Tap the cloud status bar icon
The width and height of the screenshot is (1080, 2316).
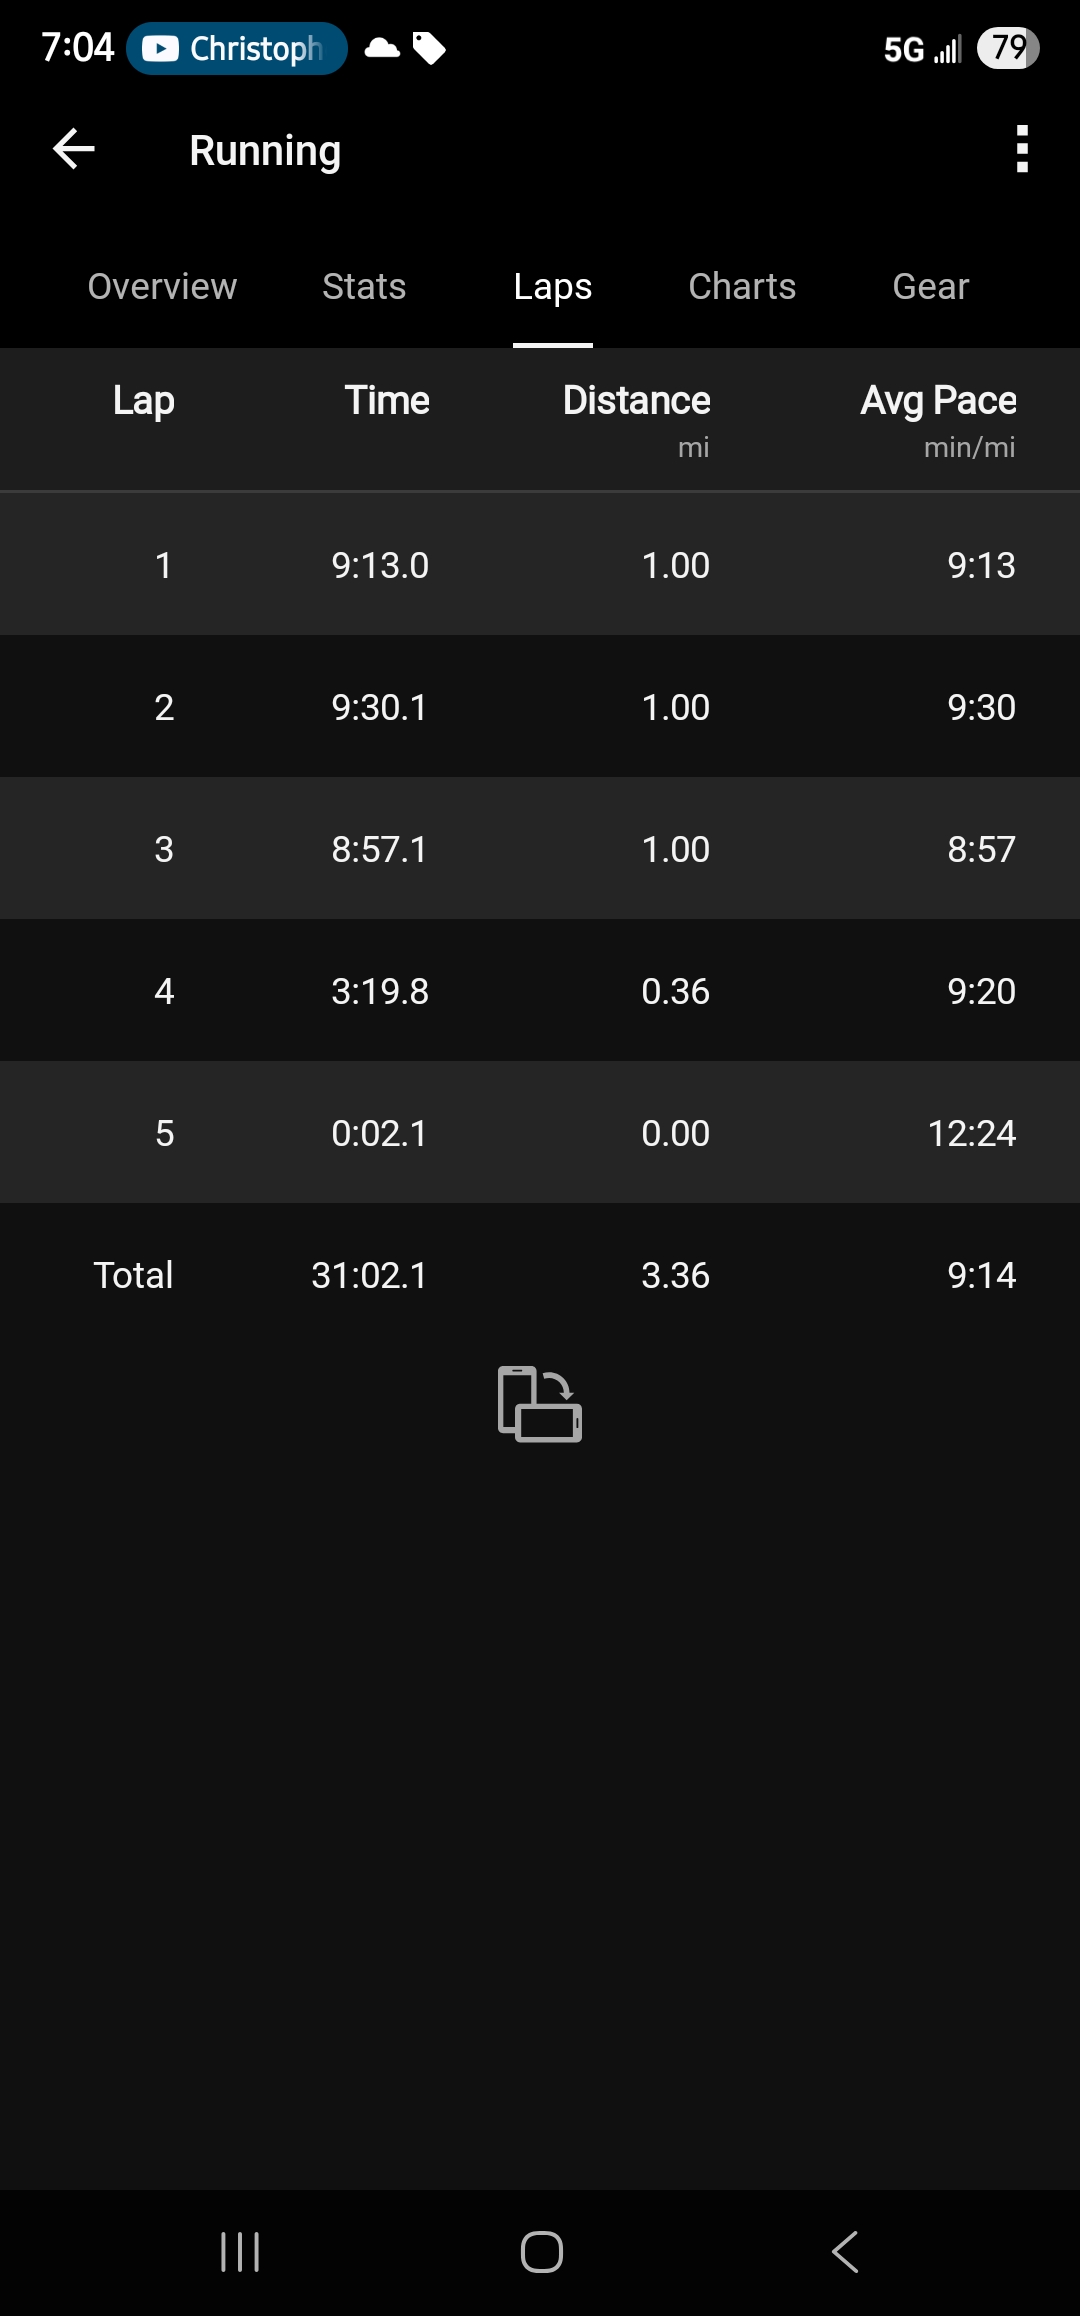tap(382, 48)
